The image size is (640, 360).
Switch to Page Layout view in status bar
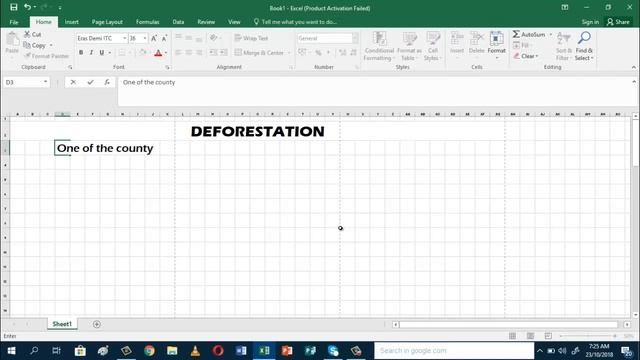(x=530, y=336)
